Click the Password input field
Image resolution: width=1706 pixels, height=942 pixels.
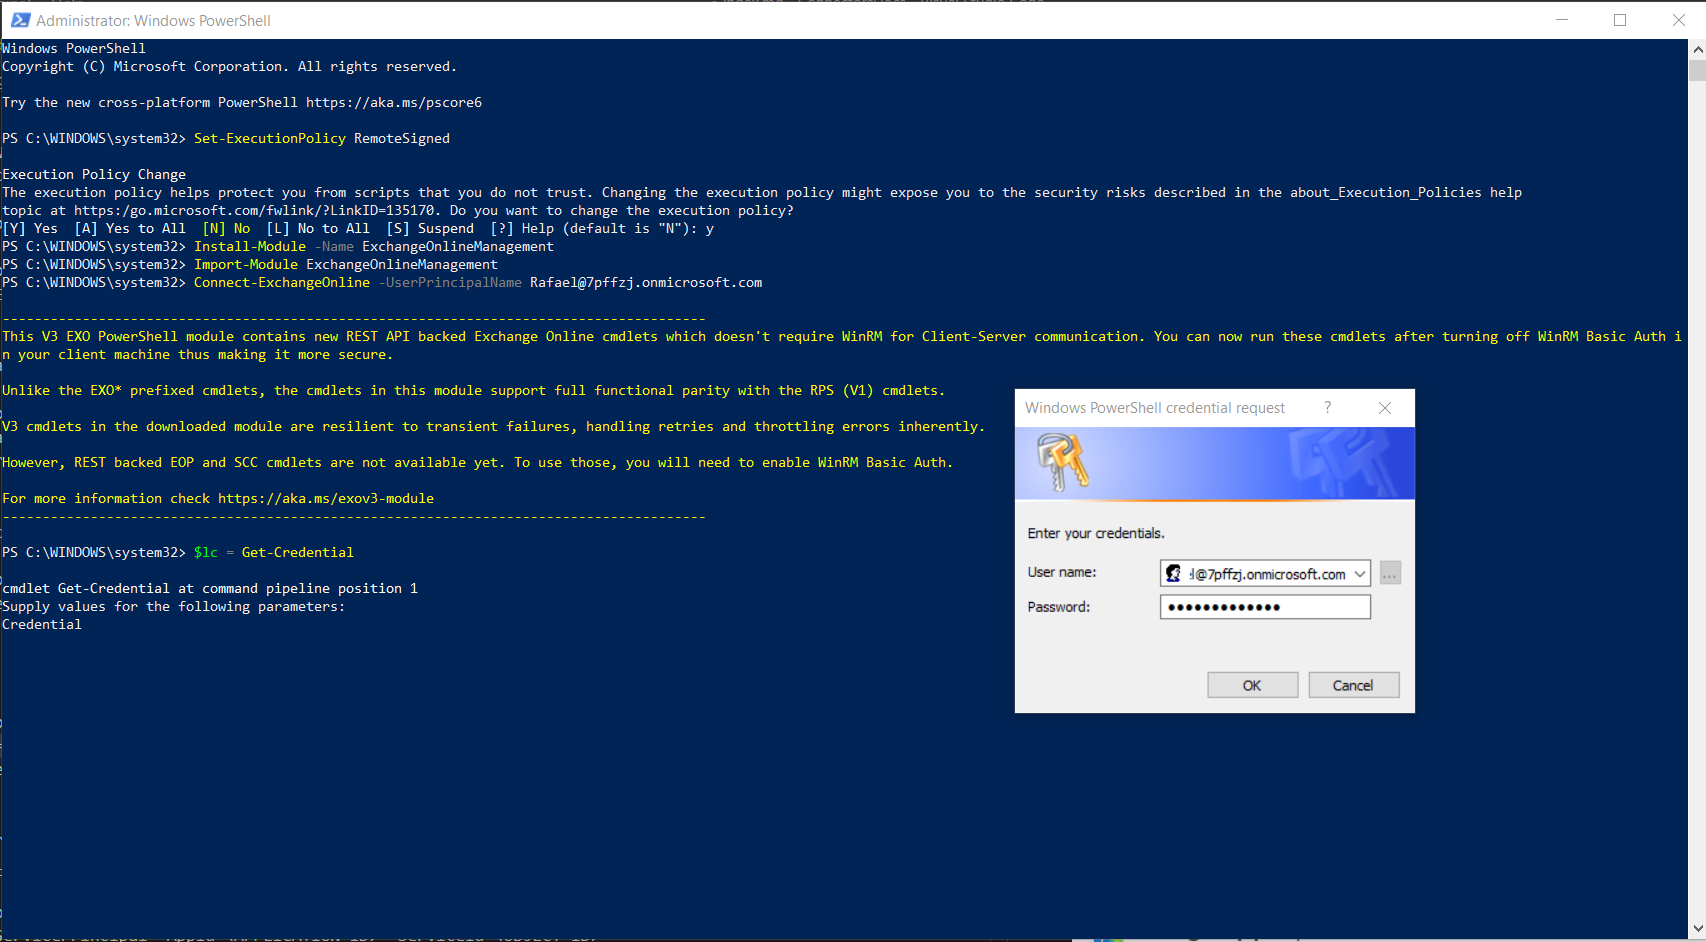click(1265, 607)
